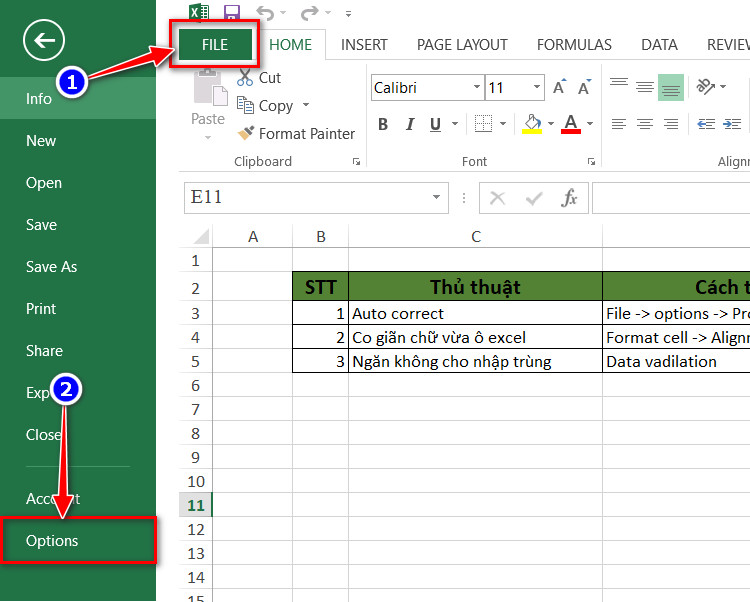Expand the Font Color palette arrow
Screen dimensions: 750x602
[x=590, y=124]
